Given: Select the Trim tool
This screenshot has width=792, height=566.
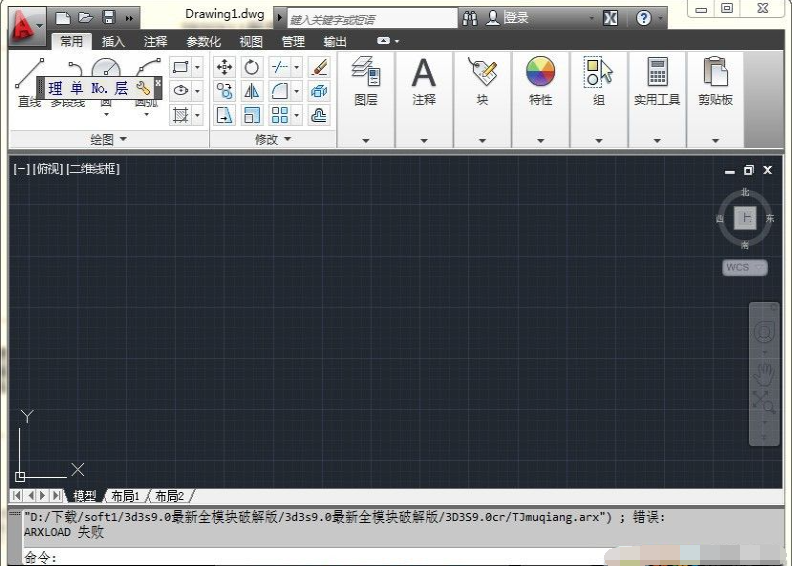Looking at the screenshot, I should click(x=279, y=67).
